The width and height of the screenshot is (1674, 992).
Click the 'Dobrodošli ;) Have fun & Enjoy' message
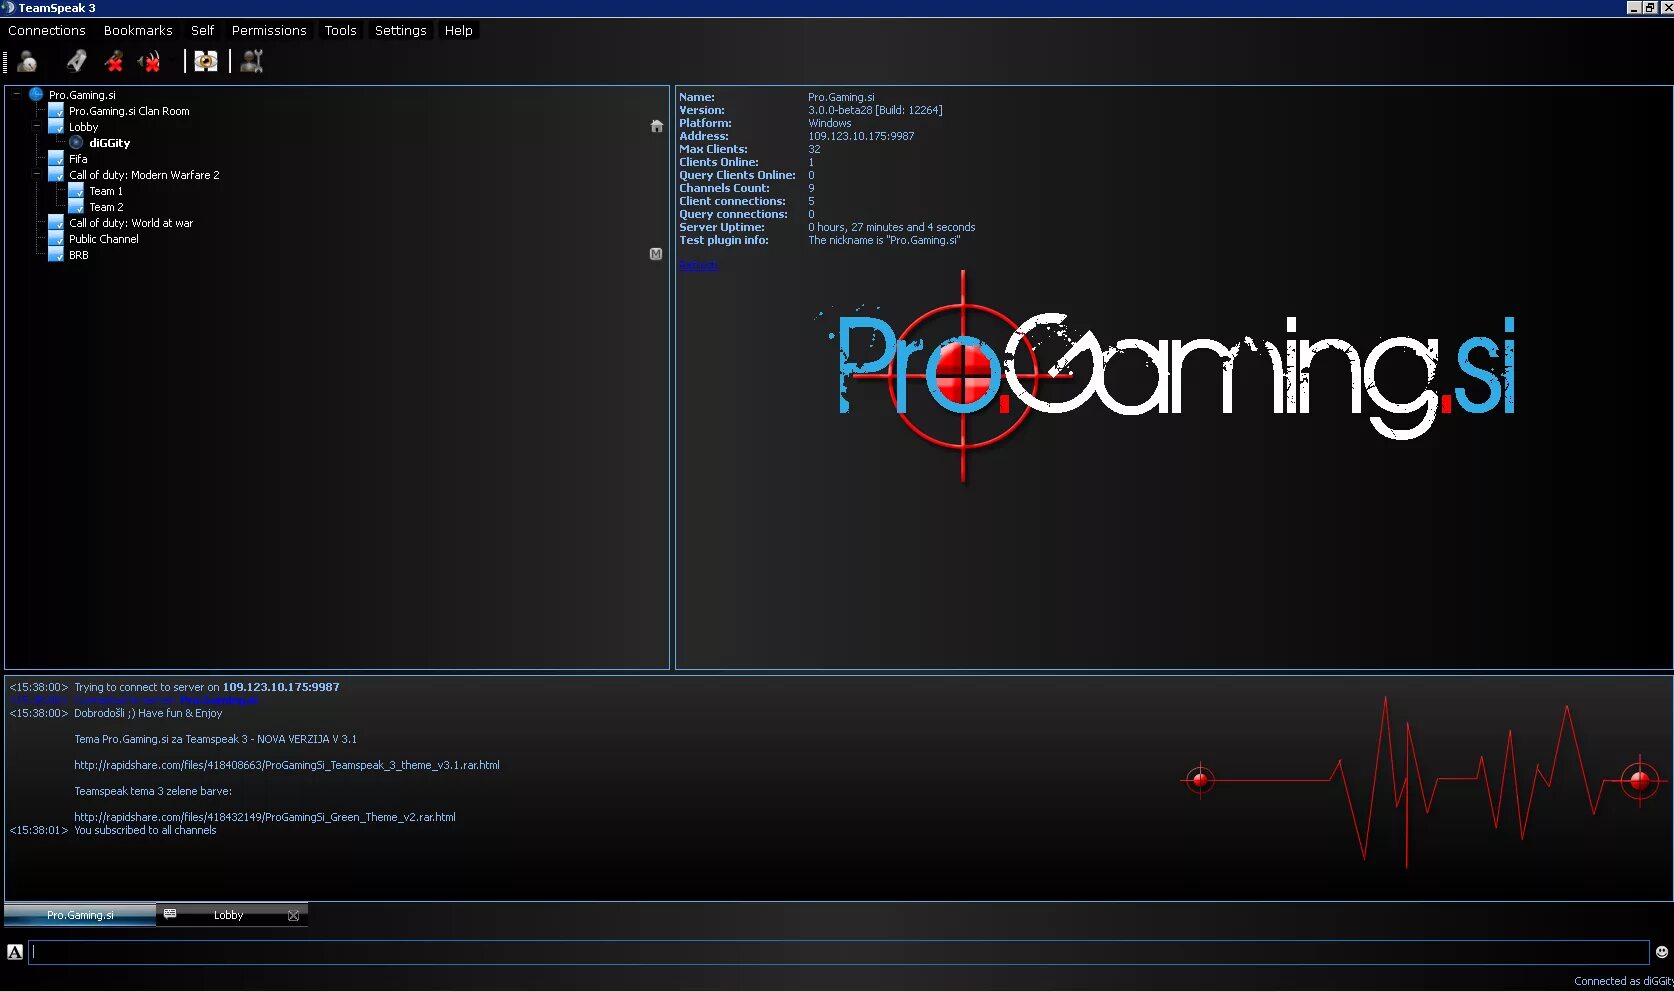148,713
